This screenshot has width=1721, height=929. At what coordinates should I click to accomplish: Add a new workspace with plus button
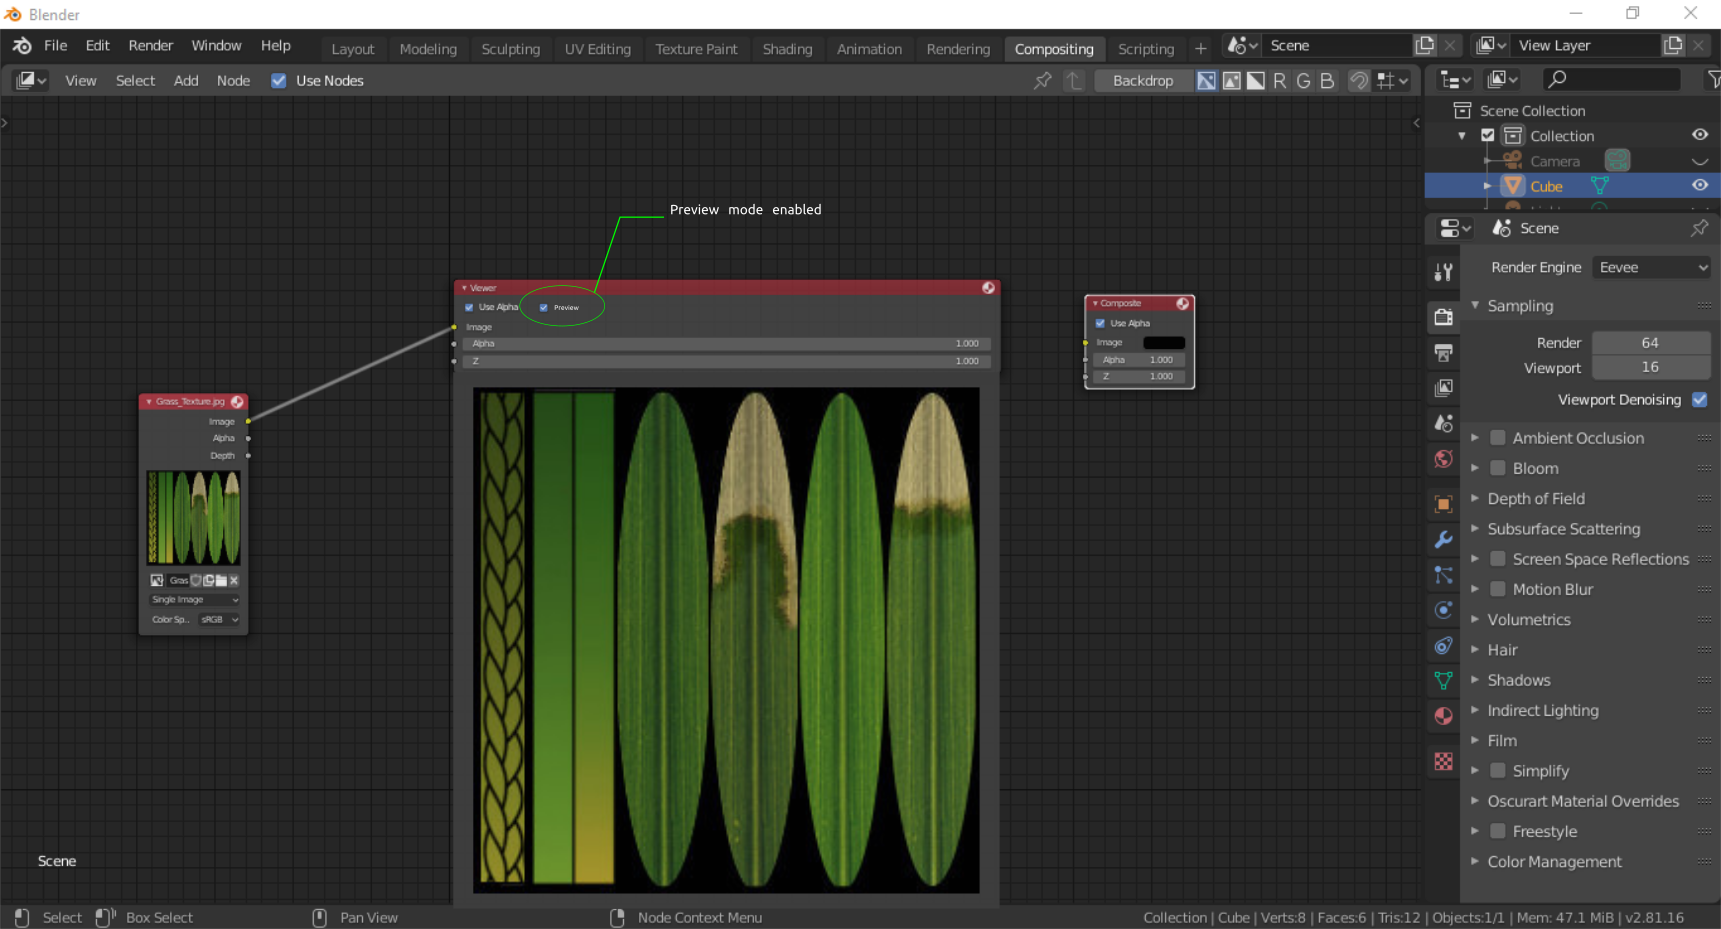1201,48
